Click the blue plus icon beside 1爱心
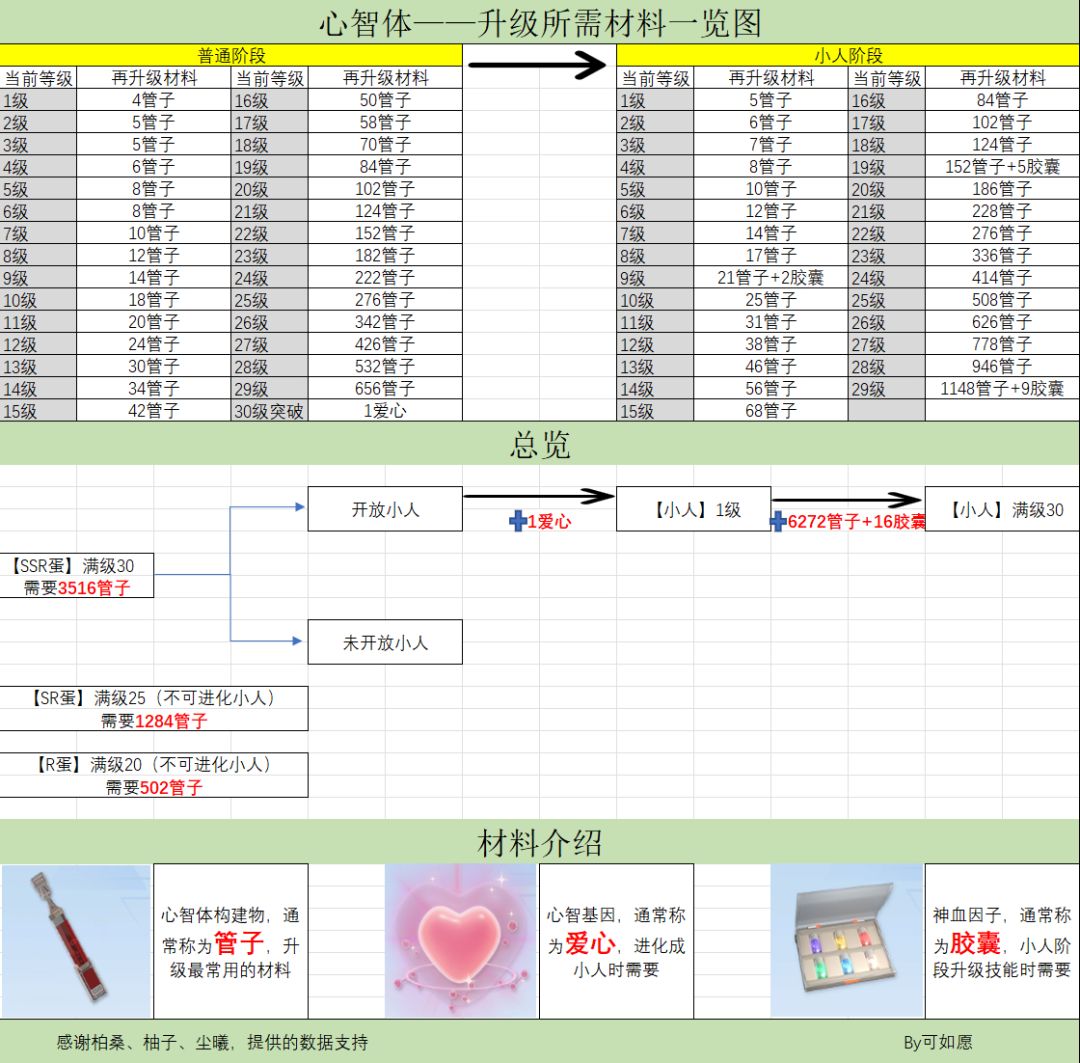 (x=518, y=522)
